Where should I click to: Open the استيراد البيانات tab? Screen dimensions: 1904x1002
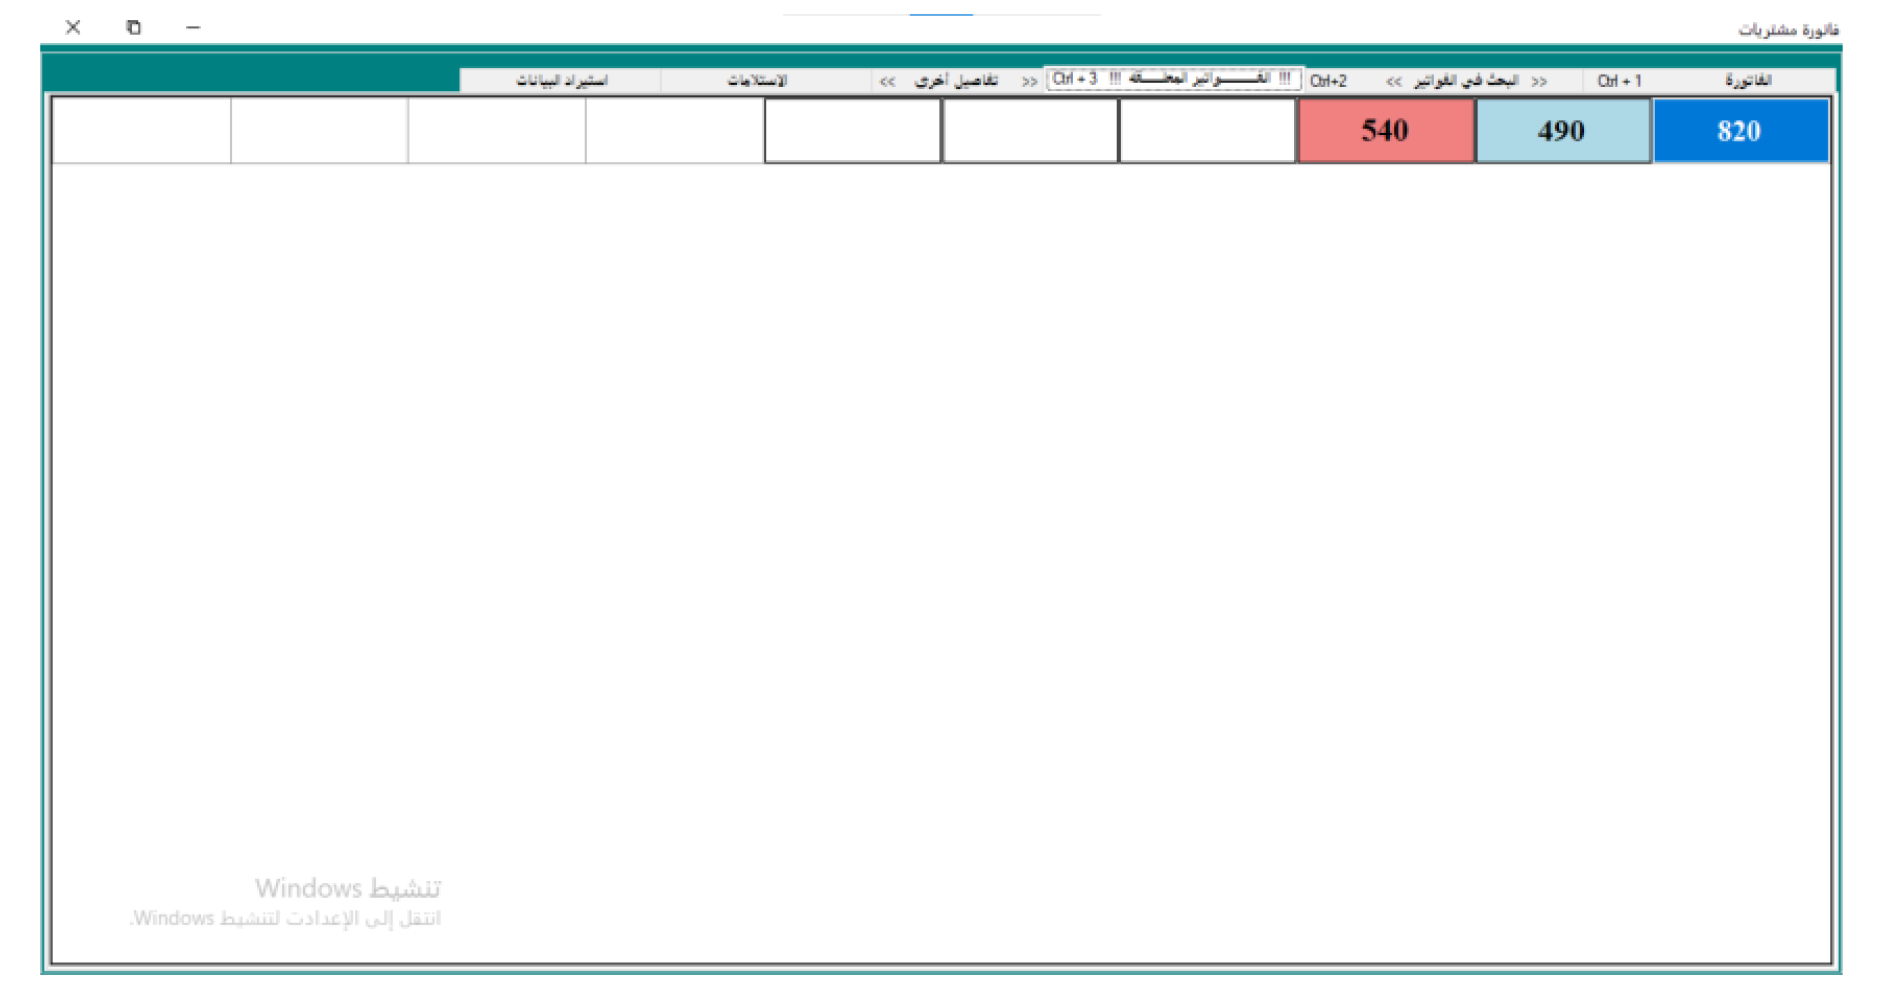pyautogui.click(x=561, y=80)
